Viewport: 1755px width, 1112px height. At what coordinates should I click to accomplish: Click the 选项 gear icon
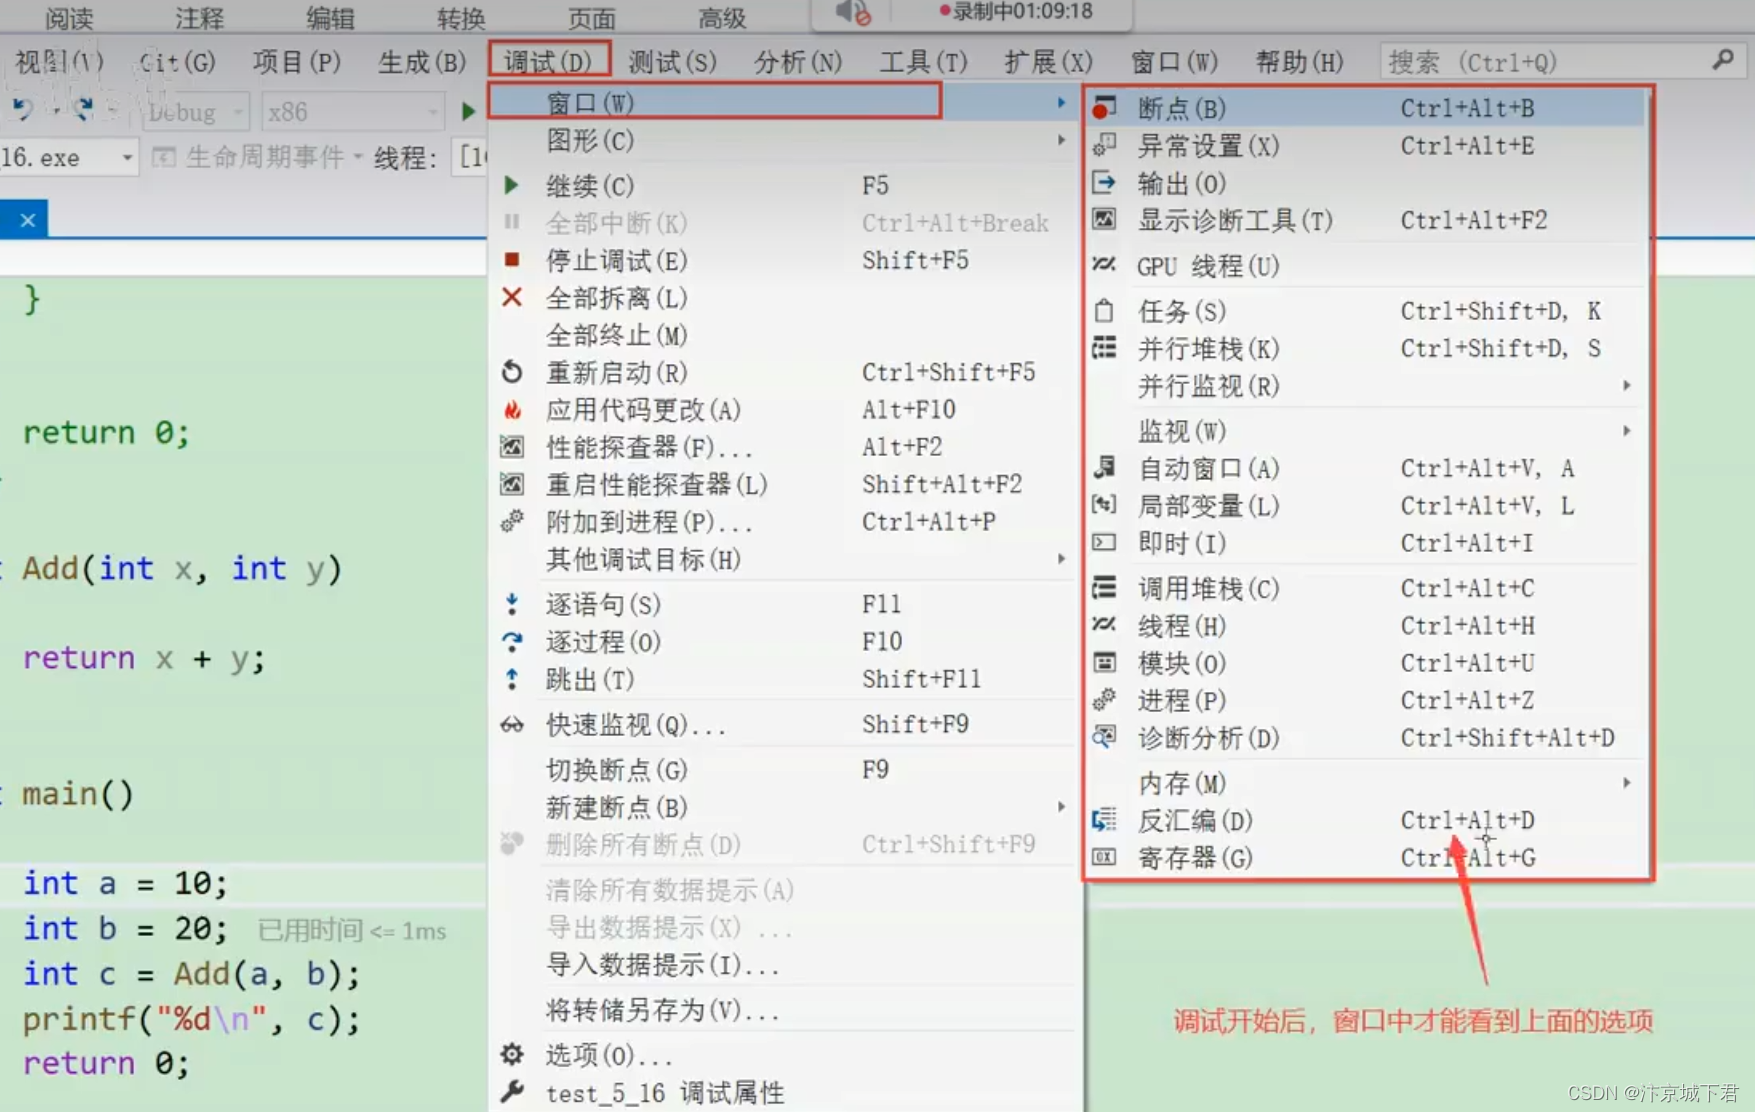pyautogui.click(x=512, y=1054)
